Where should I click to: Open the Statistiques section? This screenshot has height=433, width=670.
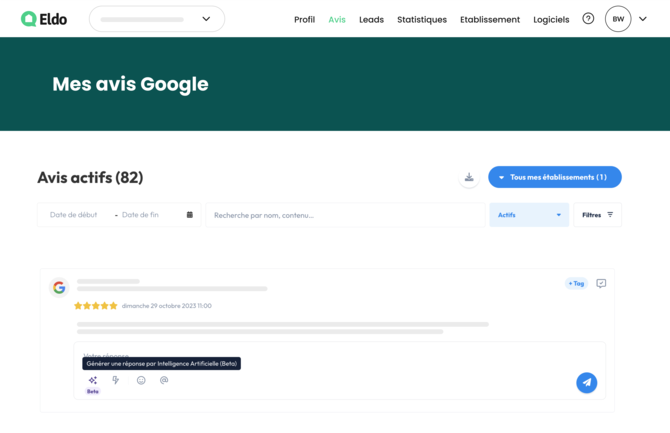[422, 20]
